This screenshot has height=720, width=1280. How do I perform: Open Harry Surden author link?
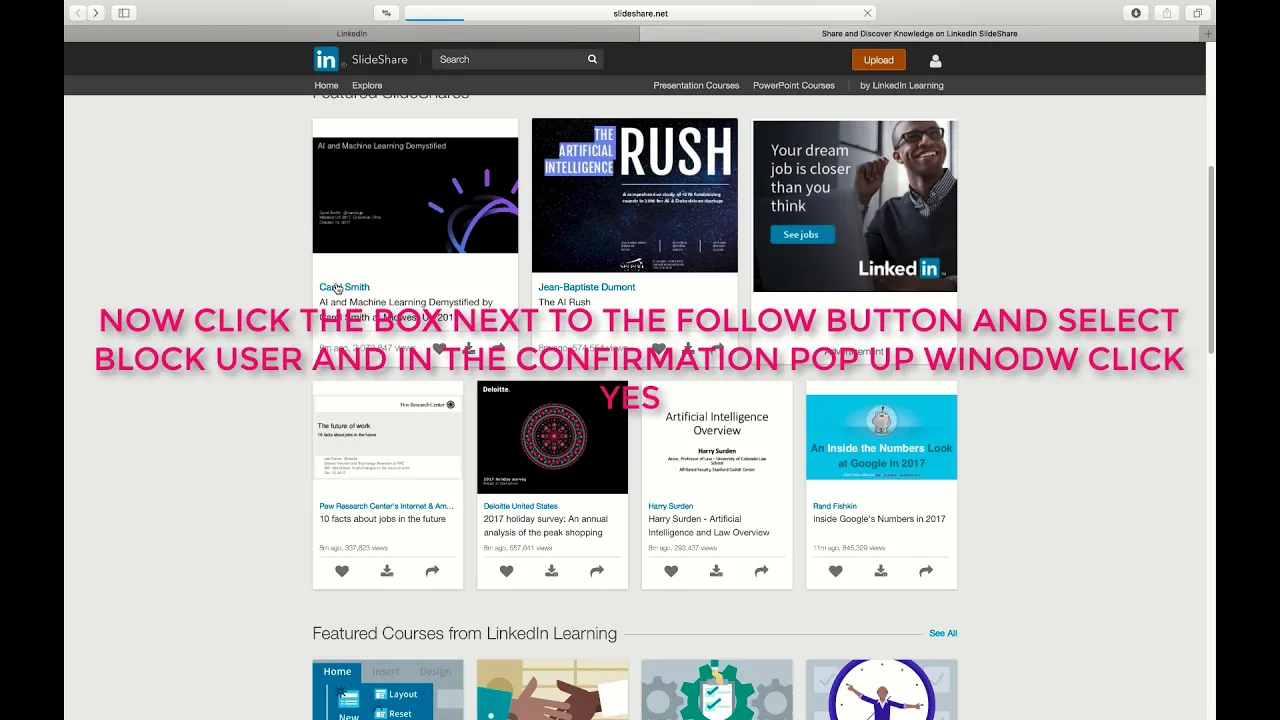pos(670,506)
